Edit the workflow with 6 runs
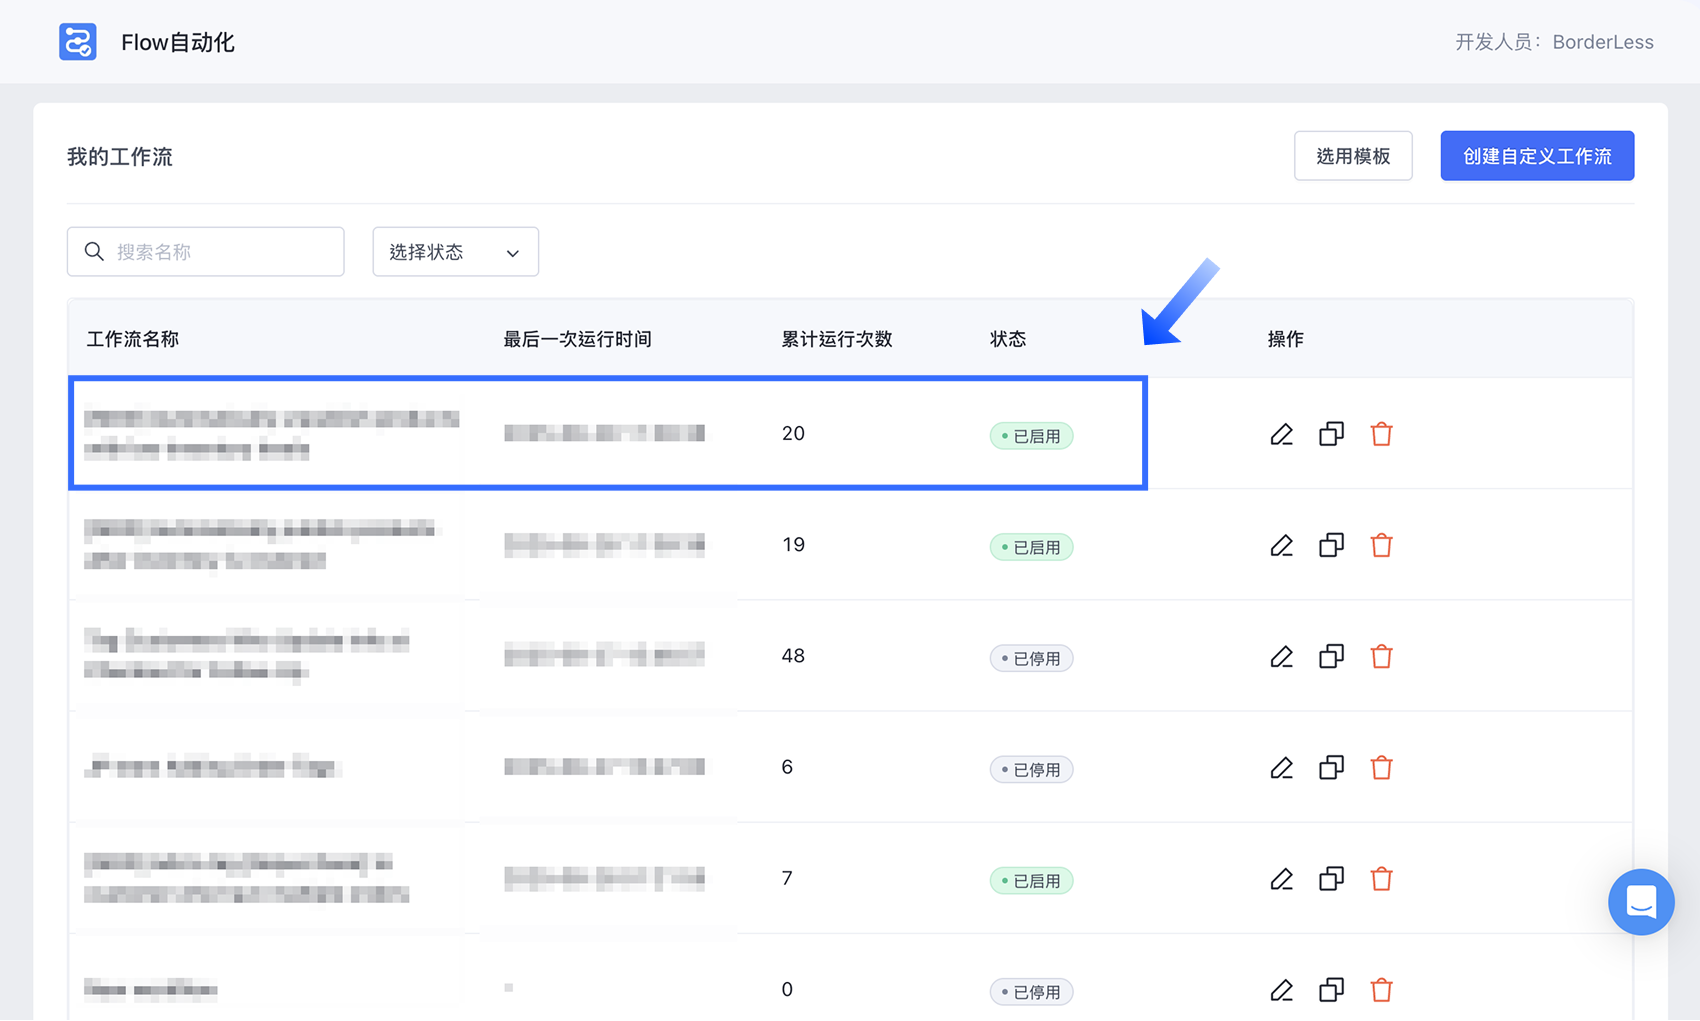Image resolution: width=1700 pixels, height=1021 pixels. (x=1281, y=768)
